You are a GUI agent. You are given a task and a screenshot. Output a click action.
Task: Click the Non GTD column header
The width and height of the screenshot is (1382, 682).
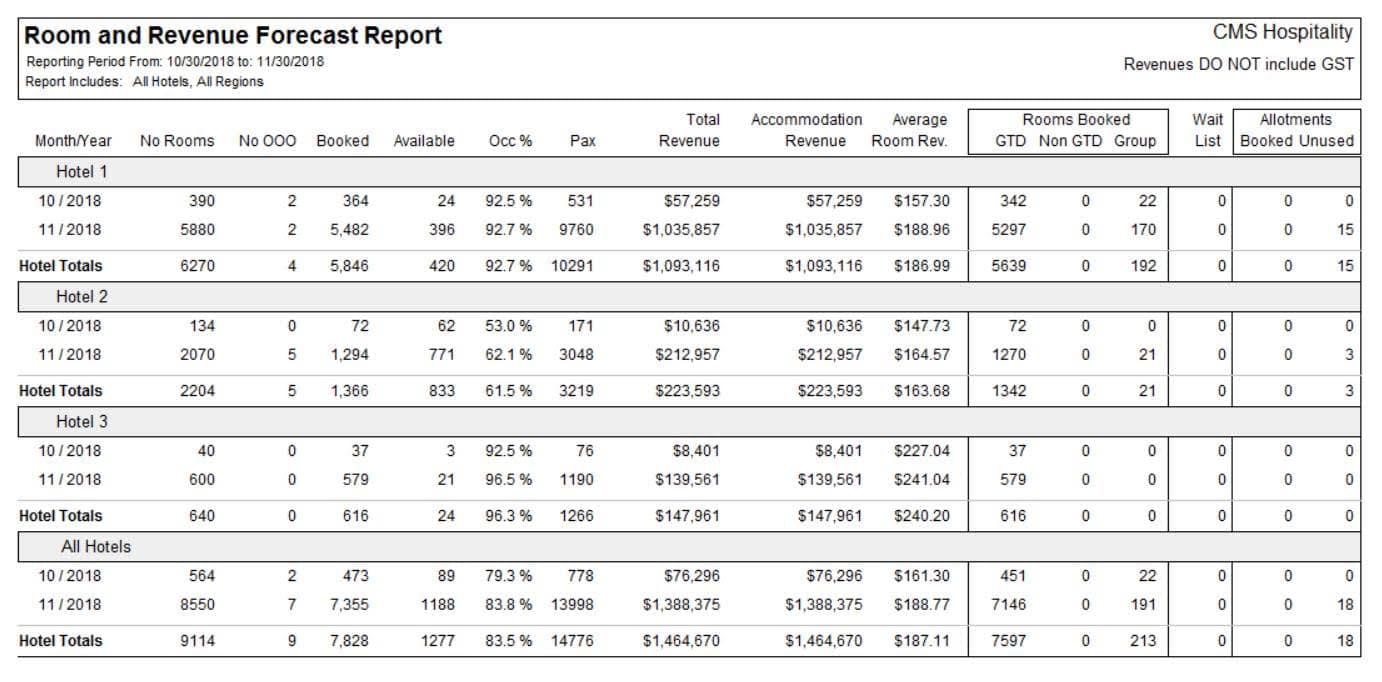click(x=1068, y=141)
